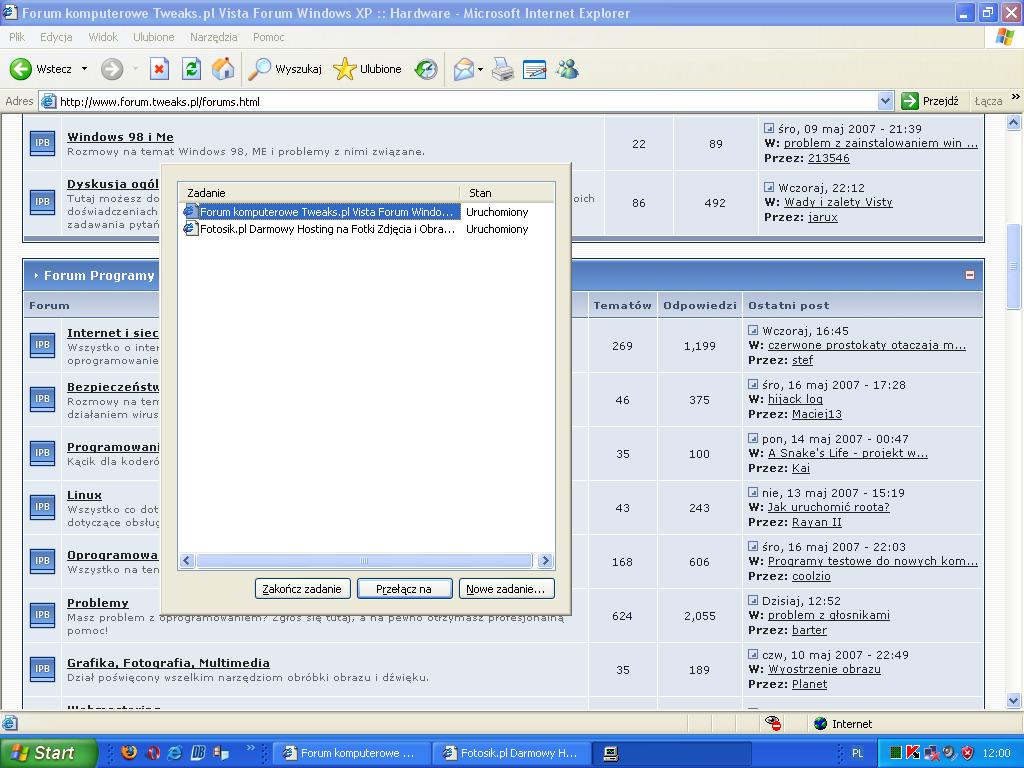Image resolution: width=1024 pixels, height=768 pixels.
Task: Open the History toolbar icon
Action: 426,69
